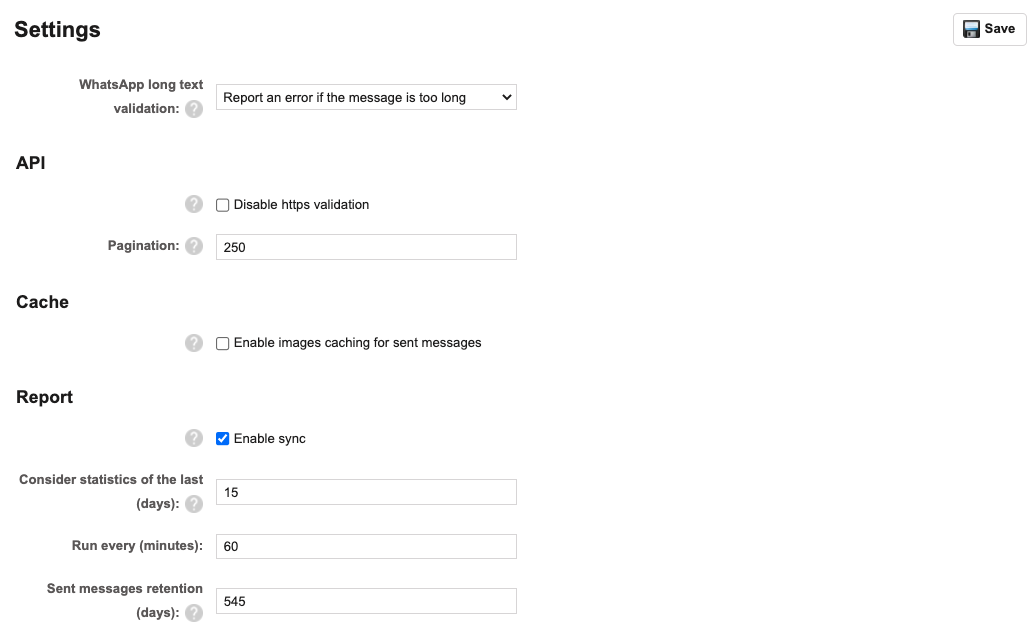Click dropdown arrow of long text validation
This screenshot has width=1033, height=636.
point(506,98)
